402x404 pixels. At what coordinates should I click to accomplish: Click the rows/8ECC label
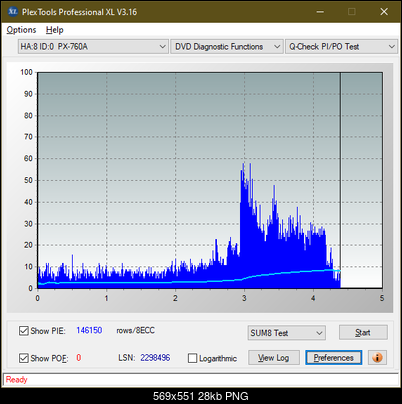pos(136,330)
